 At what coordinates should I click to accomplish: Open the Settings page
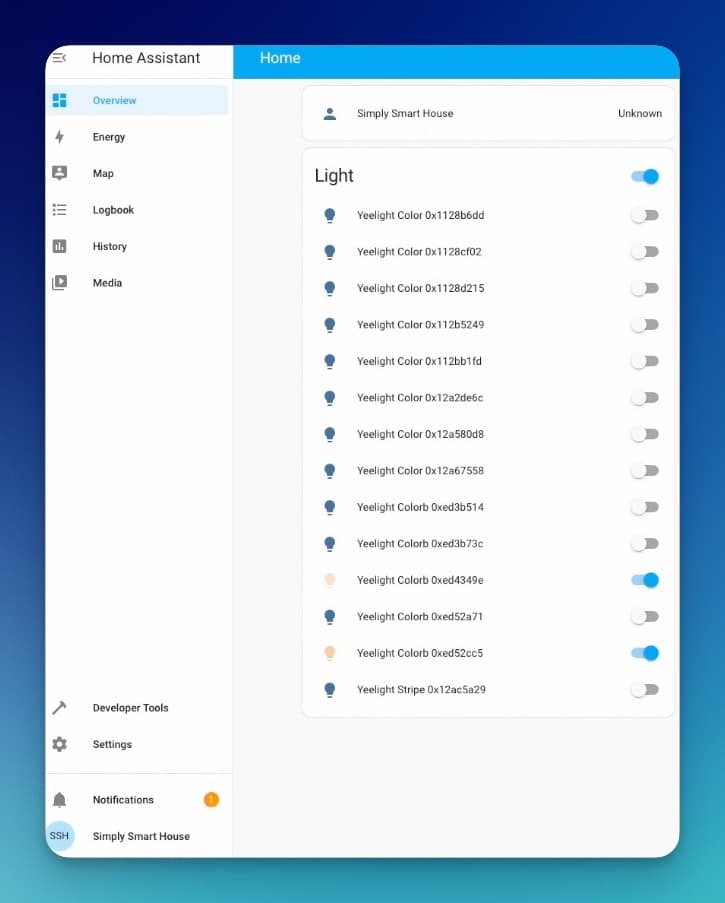tap(137, 744)
